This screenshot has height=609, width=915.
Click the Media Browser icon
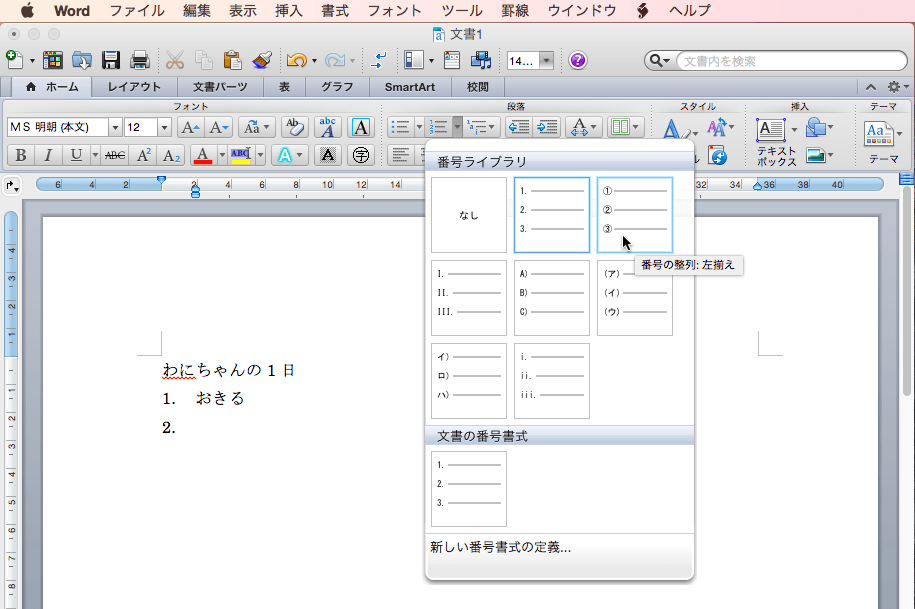click(x=481, y=60)
